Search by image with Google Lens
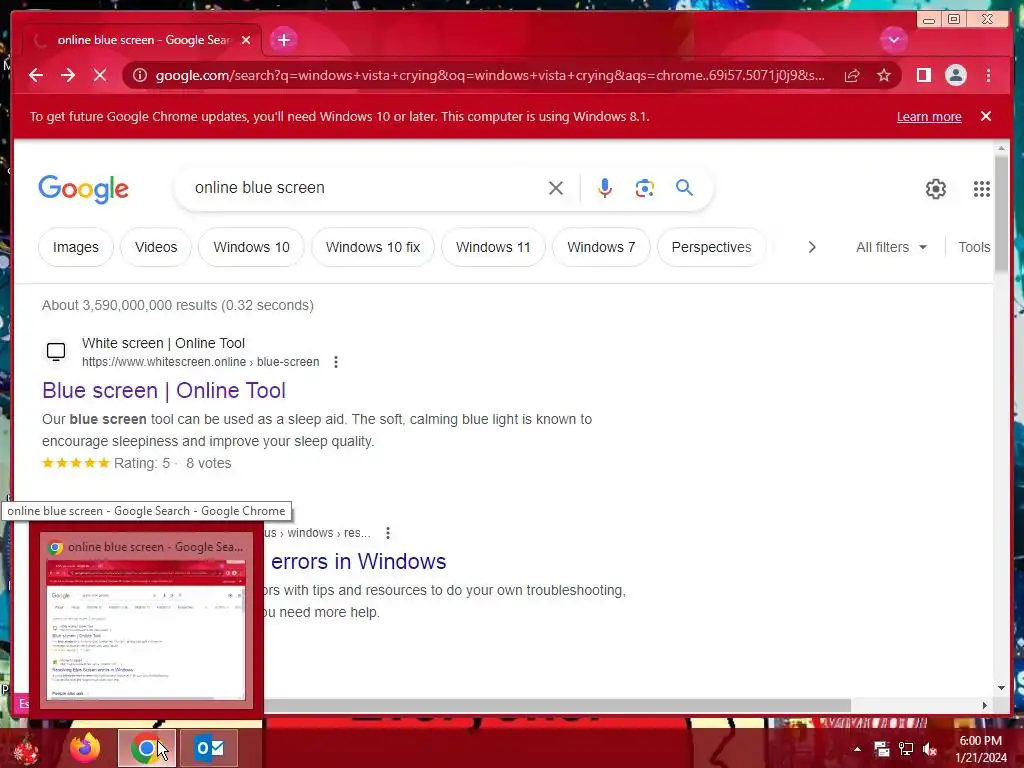This screenshot has height=768, width=1024. pos(645,188)
